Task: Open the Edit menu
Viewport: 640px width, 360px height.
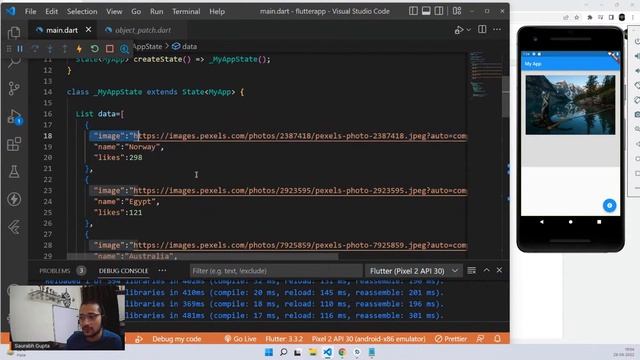Action: 51,11
